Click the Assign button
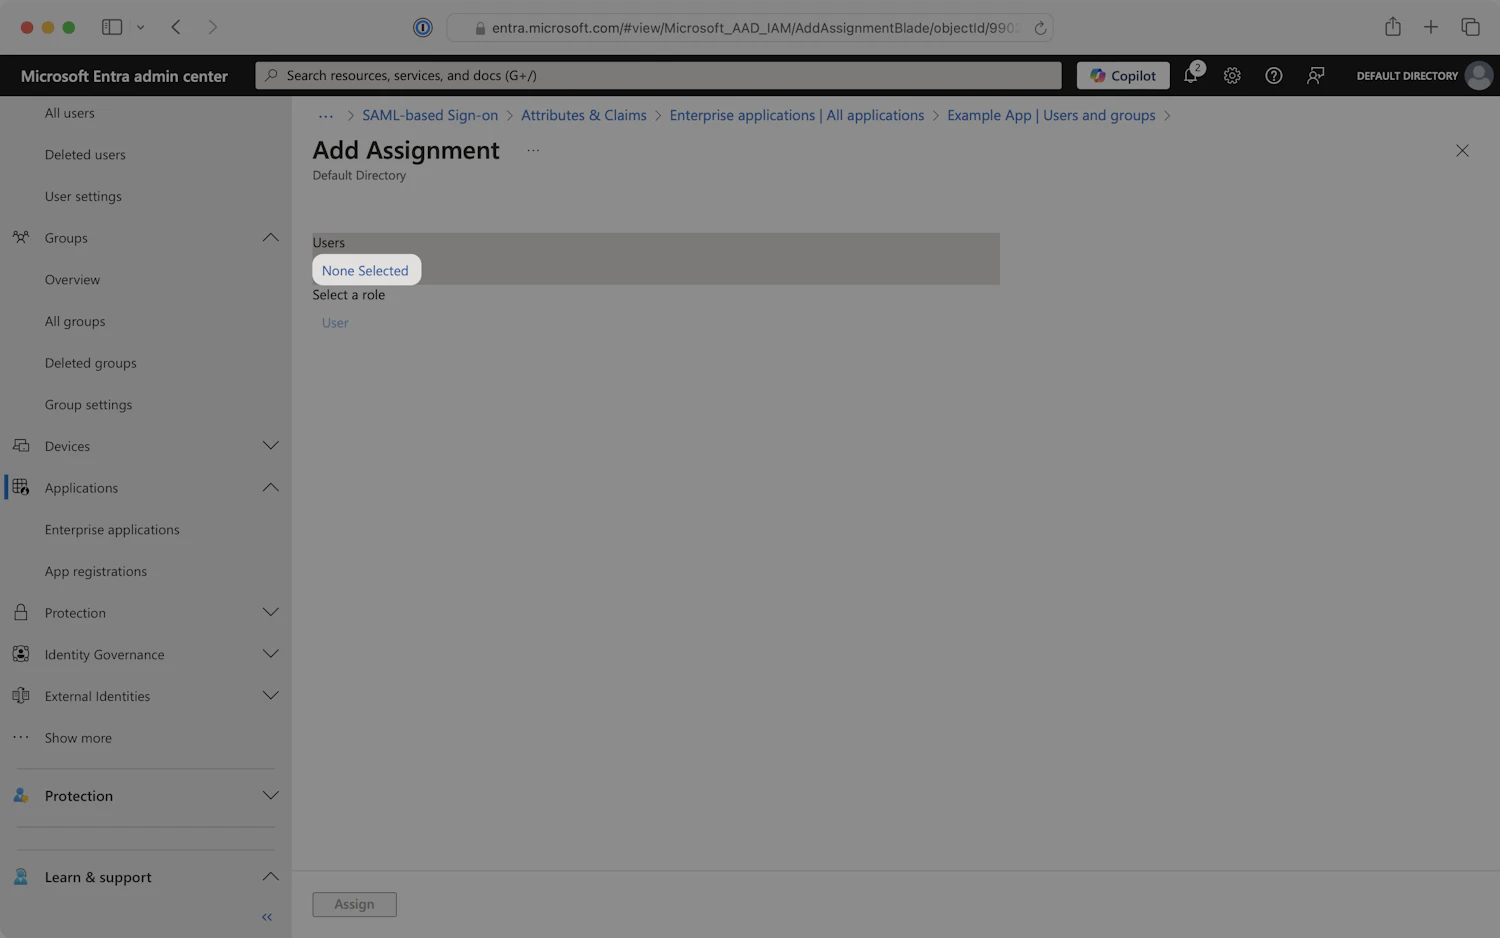1500x938 pixels. (x=354, y=904)
